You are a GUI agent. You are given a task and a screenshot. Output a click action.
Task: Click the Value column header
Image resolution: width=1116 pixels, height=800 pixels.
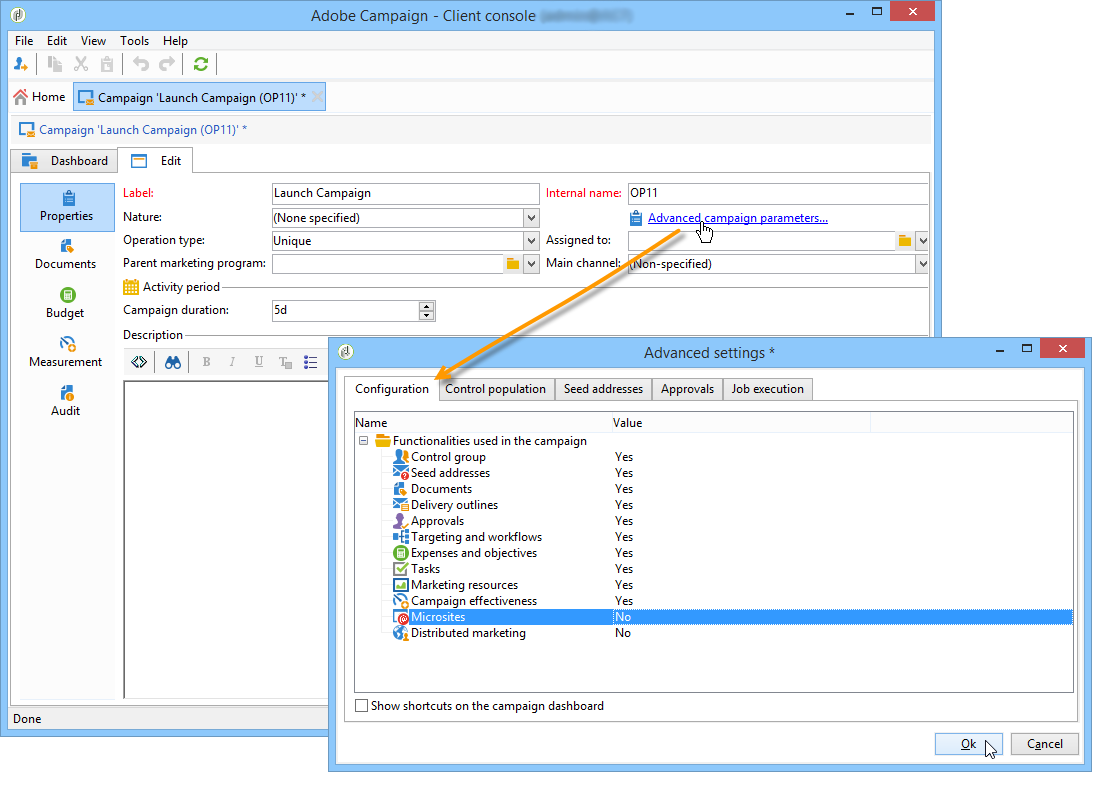pos(740,423)
